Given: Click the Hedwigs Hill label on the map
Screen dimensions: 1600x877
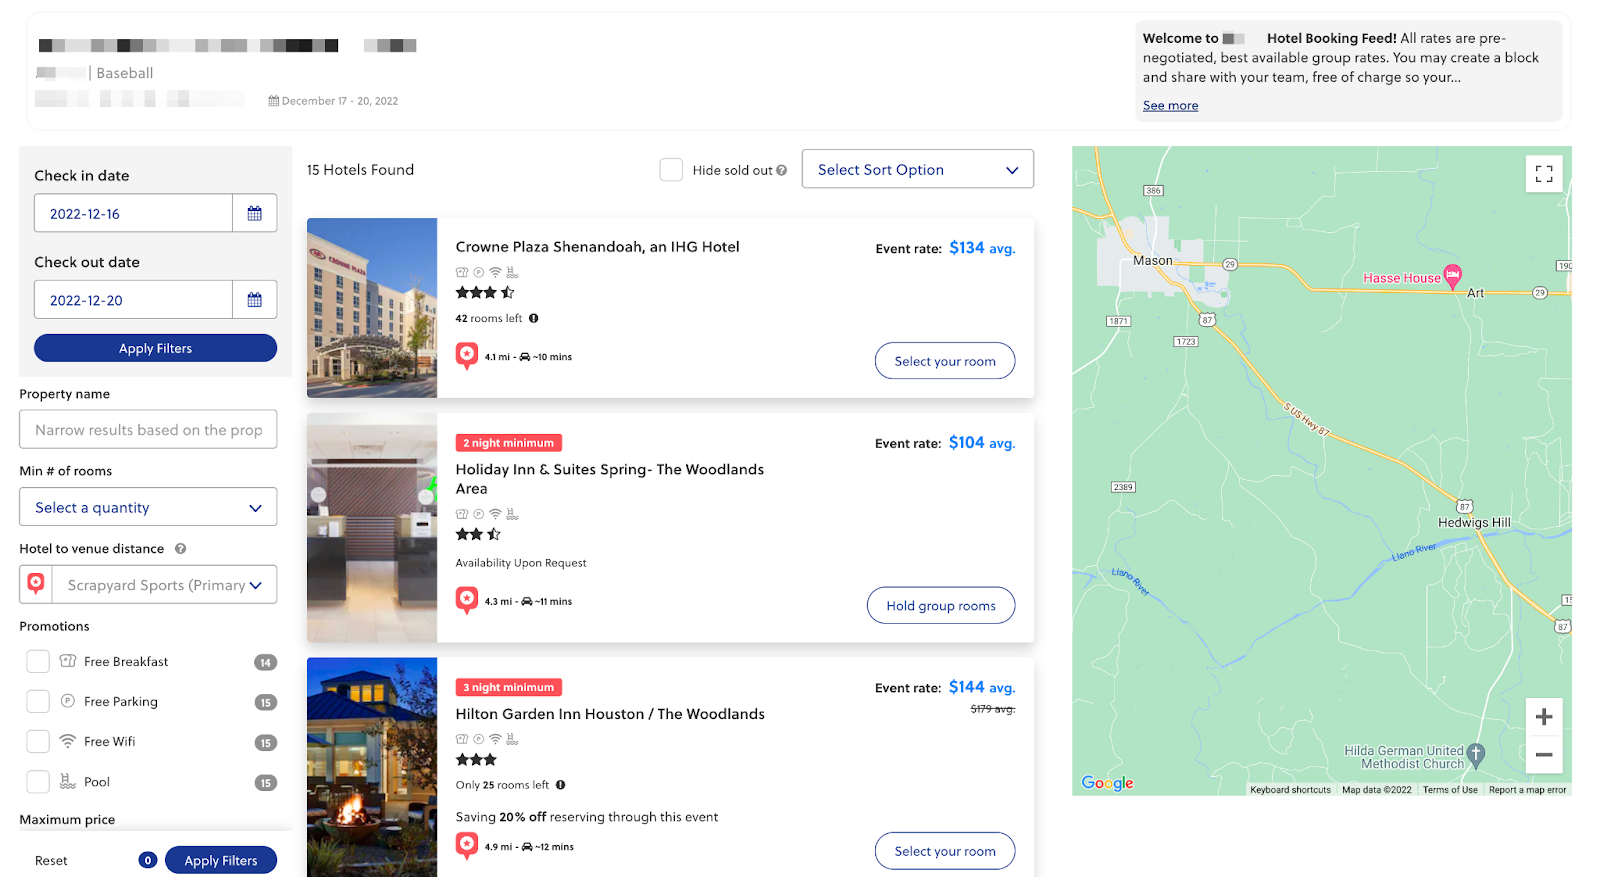Looking at the screenshot, I should tap(1474, 523).
